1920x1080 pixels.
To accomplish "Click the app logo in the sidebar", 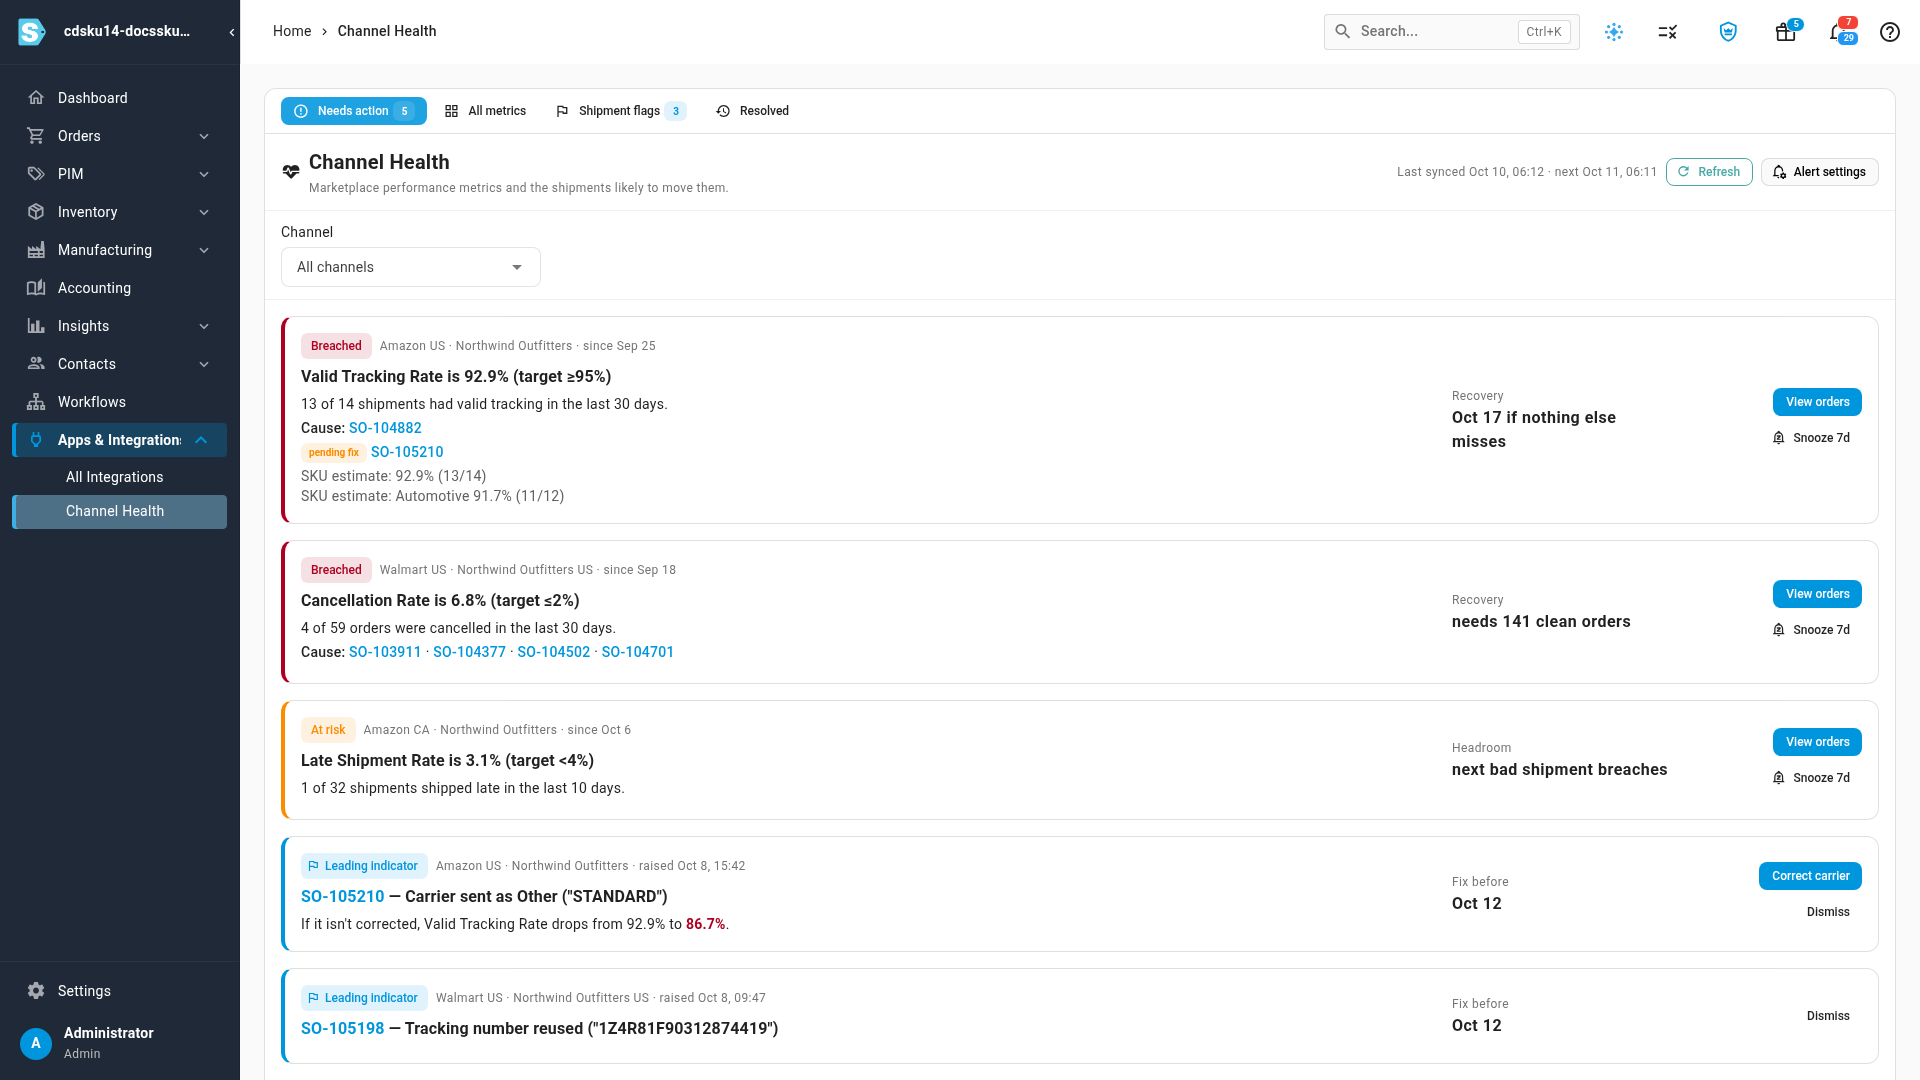I will pos(31,32).
